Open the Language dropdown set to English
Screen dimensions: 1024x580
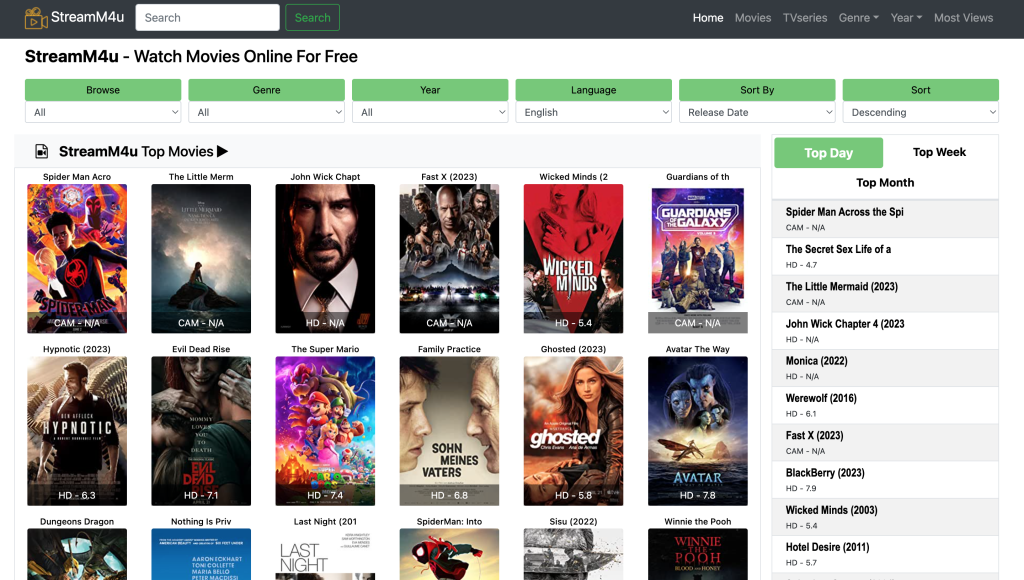(x=593, y=112)
